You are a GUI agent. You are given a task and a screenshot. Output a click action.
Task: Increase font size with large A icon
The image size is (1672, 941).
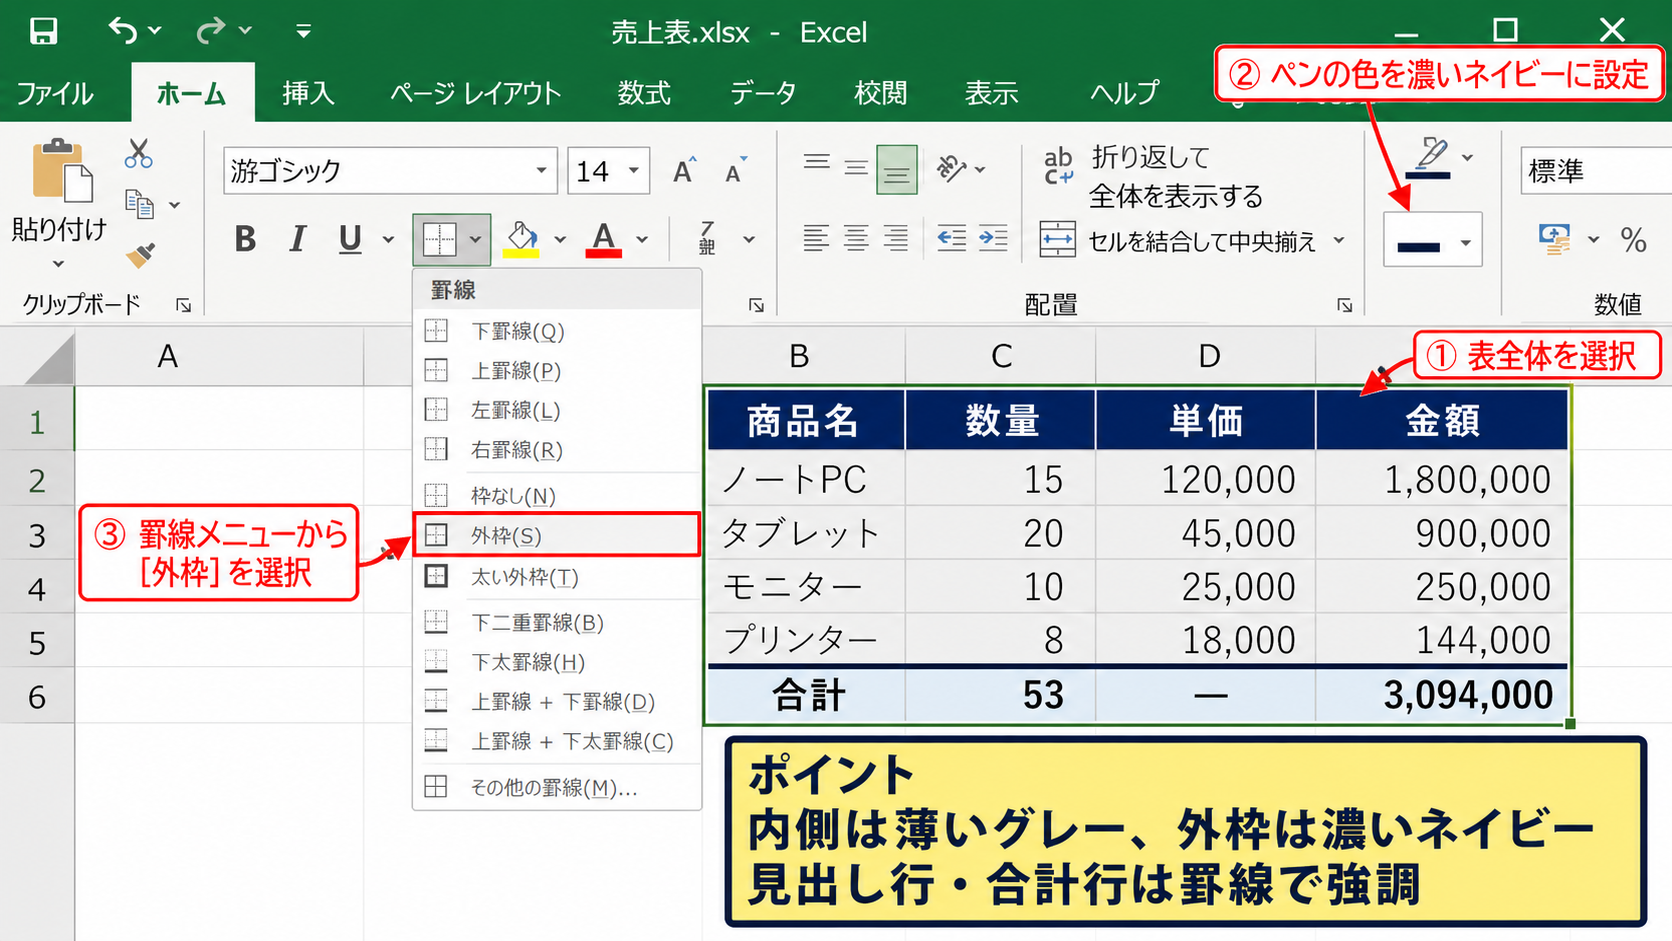[x=684, y=170]
